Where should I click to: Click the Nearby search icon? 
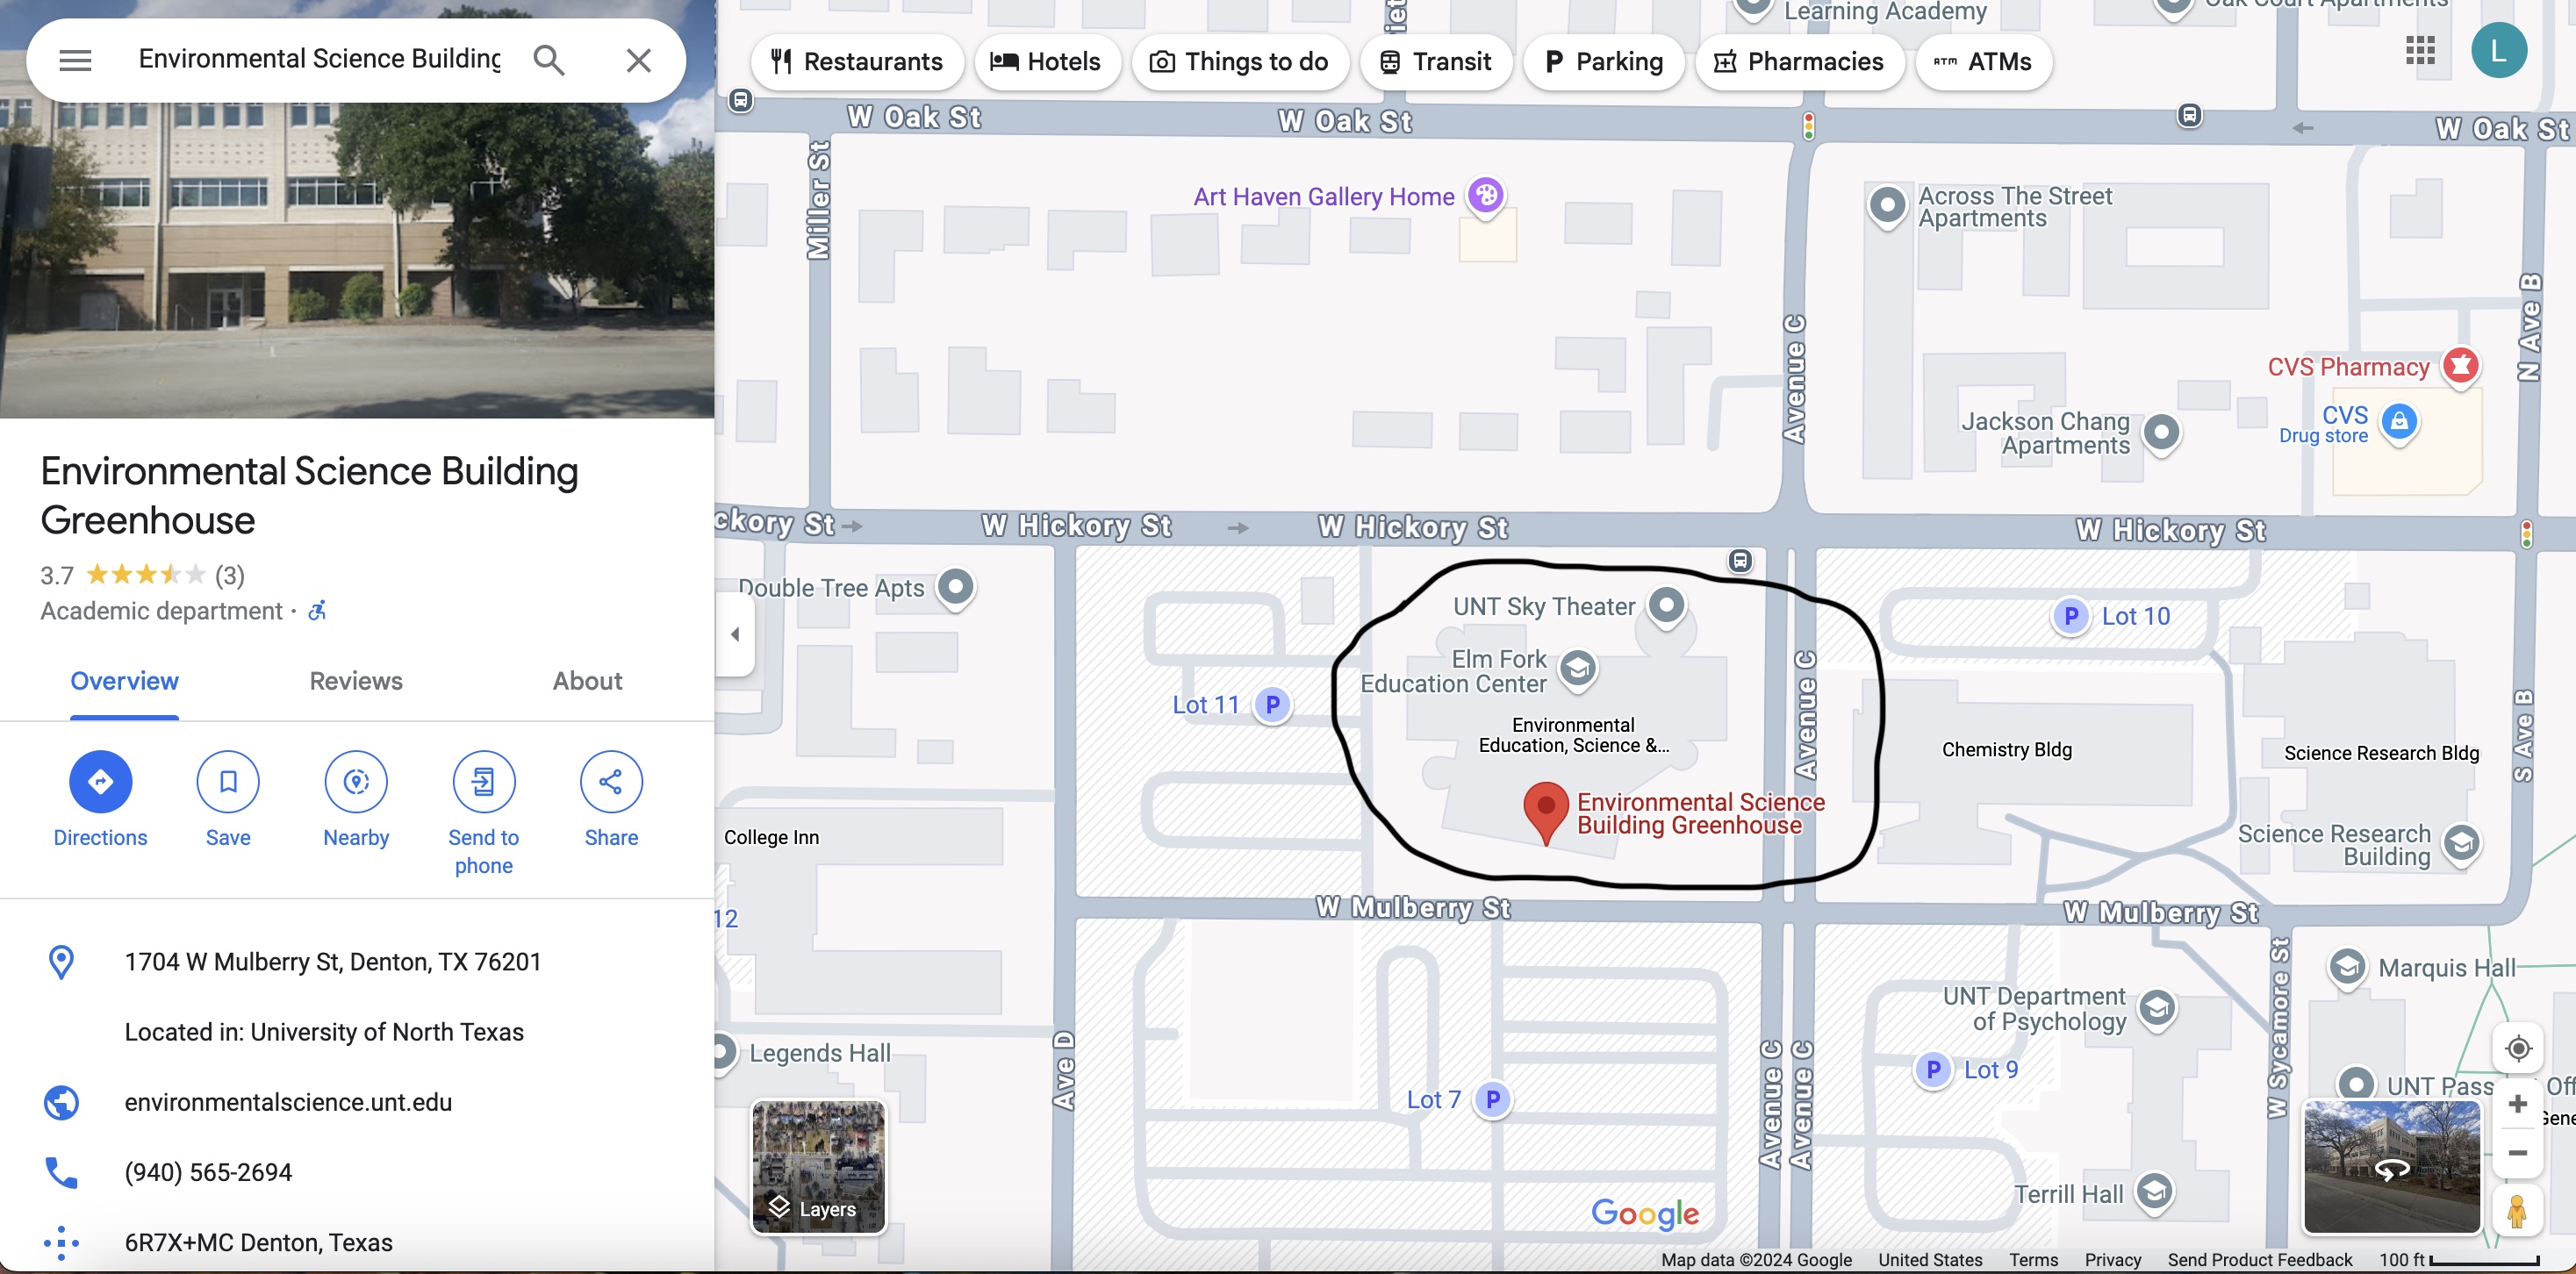click(356, 782)
